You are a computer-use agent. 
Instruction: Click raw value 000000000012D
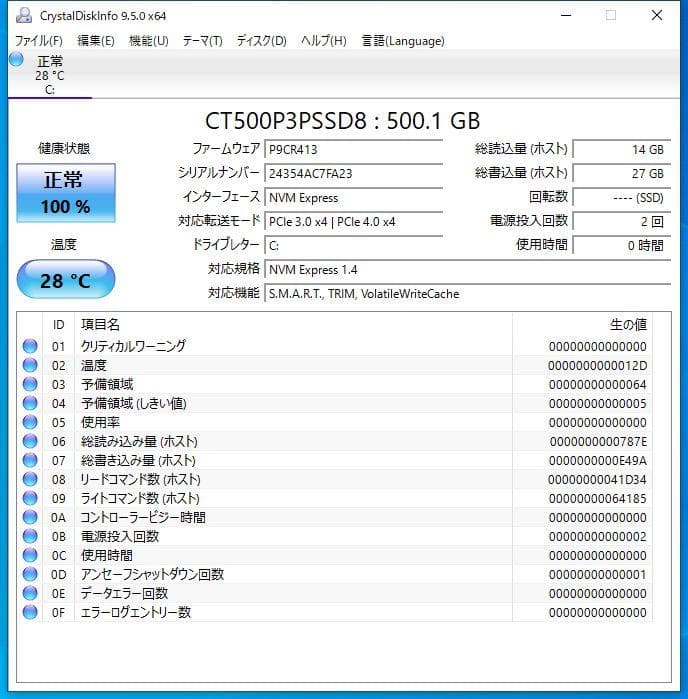[x=597, y=366]
